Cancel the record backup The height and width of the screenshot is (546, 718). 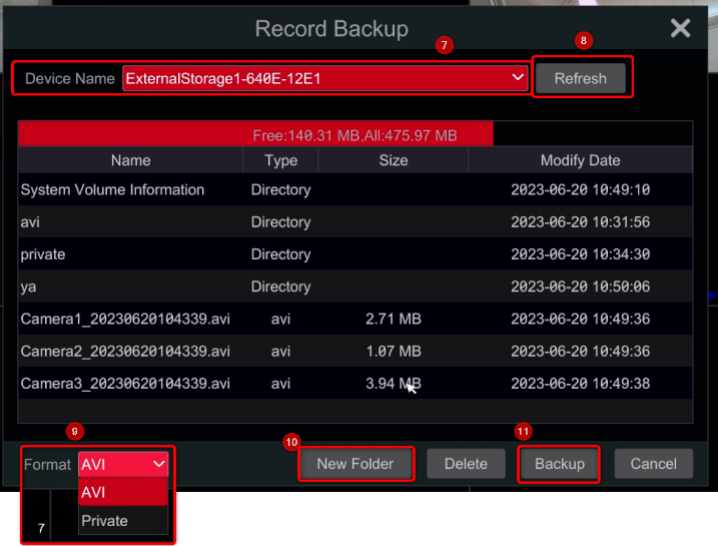click(x=653, y=464)
